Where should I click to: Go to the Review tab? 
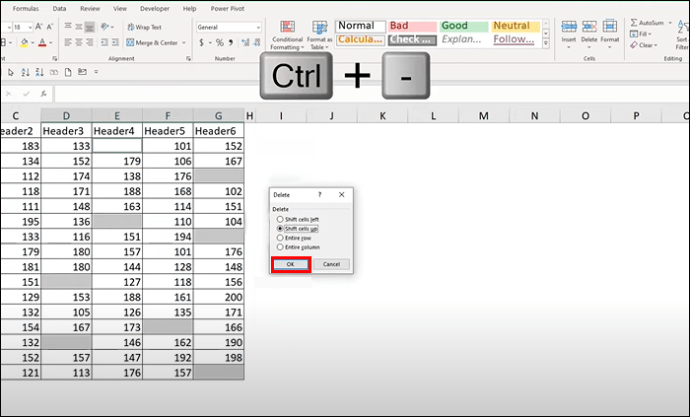coord(90,8)
